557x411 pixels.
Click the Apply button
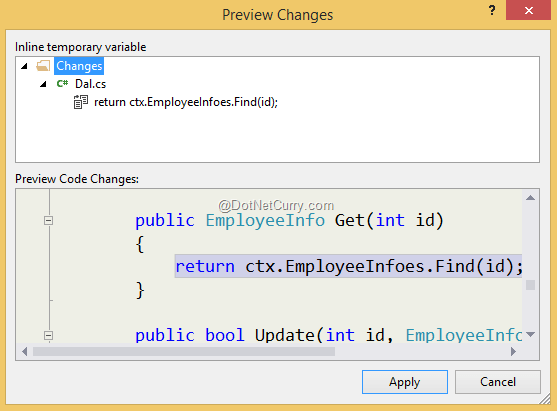click(405, 382)
